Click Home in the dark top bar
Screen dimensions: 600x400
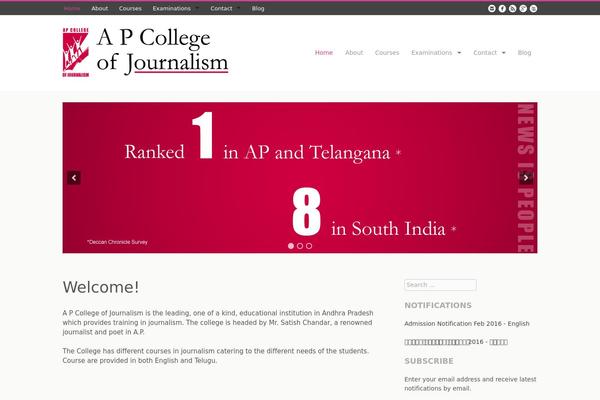(72, 8)
